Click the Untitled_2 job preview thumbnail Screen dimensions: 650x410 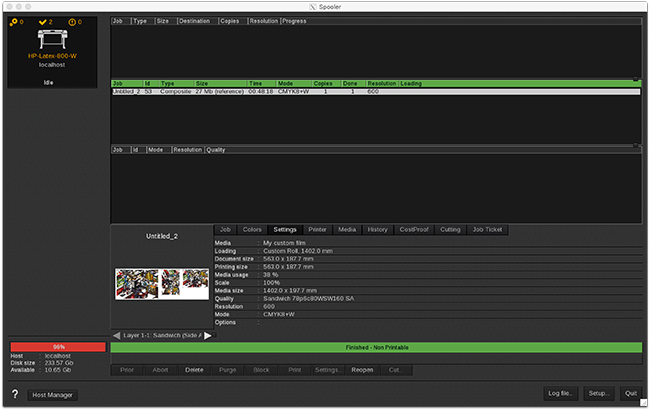161,283
